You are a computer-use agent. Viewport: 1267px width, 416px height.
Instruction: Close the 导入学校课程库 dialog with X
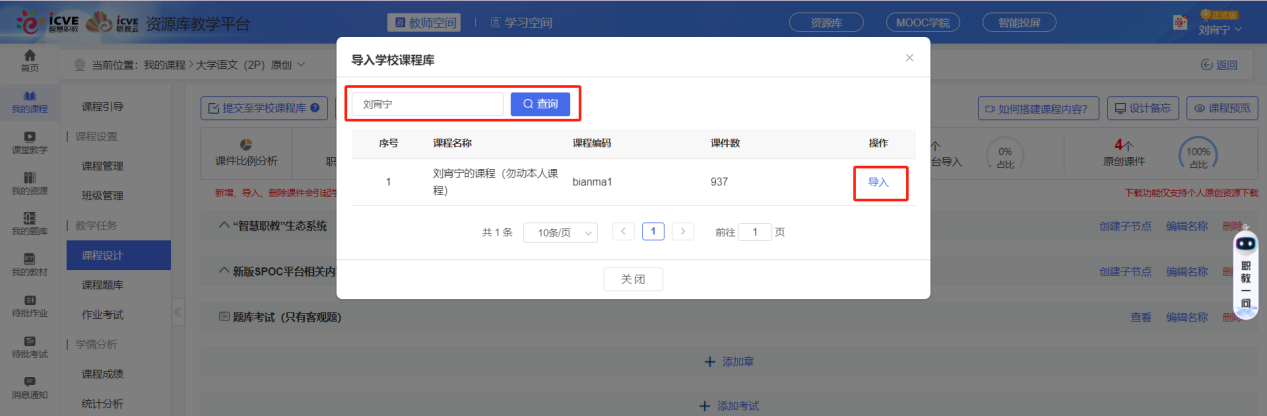coord(909,58)
